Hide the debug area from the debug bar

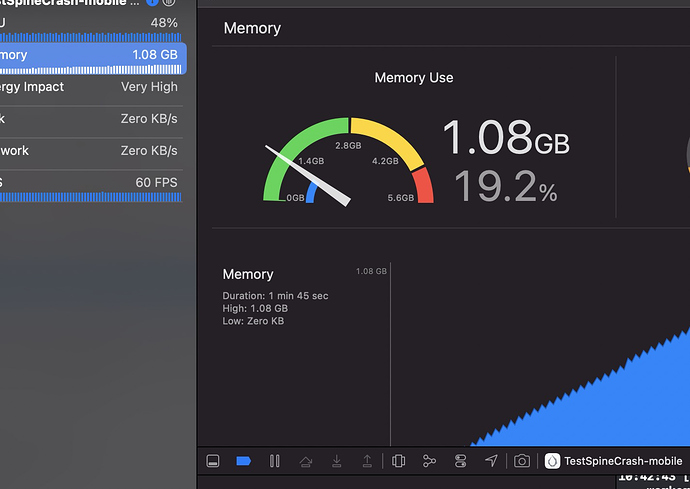tap(213, 461)
